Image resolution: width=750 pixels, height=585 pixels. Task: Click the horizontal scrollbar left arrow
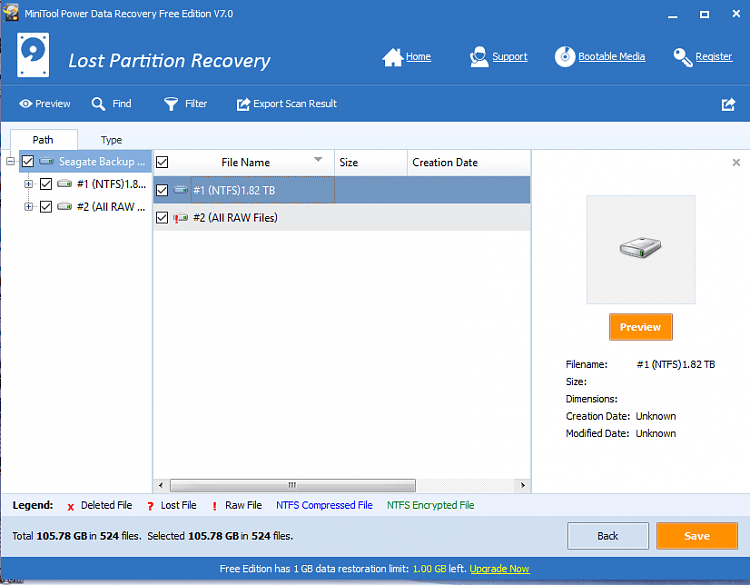pyautogui.click(x=161, y=486)
